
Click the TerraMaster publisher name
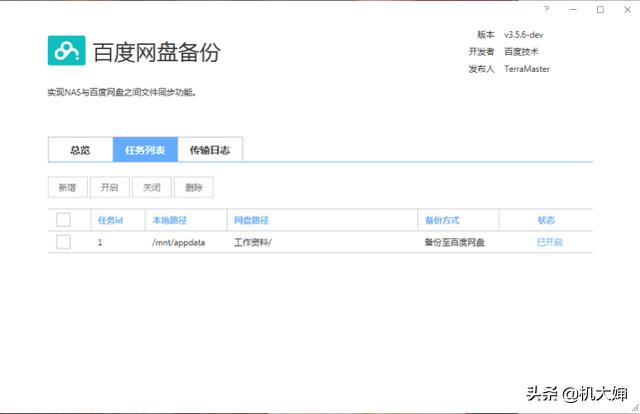click(527, 69)
